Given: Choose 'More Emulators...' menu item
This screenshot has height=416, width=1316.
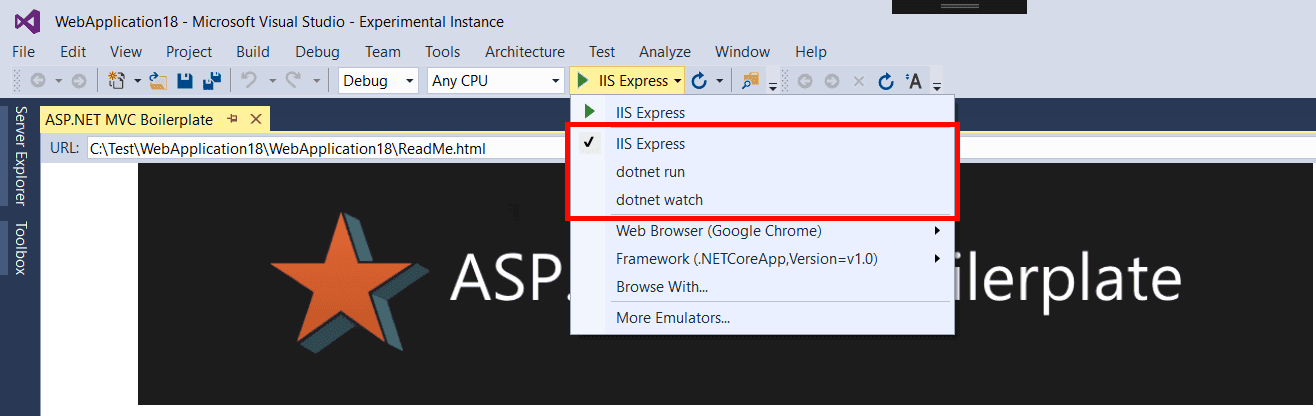Looking at the screenshot, I should (x=762, y=319).
